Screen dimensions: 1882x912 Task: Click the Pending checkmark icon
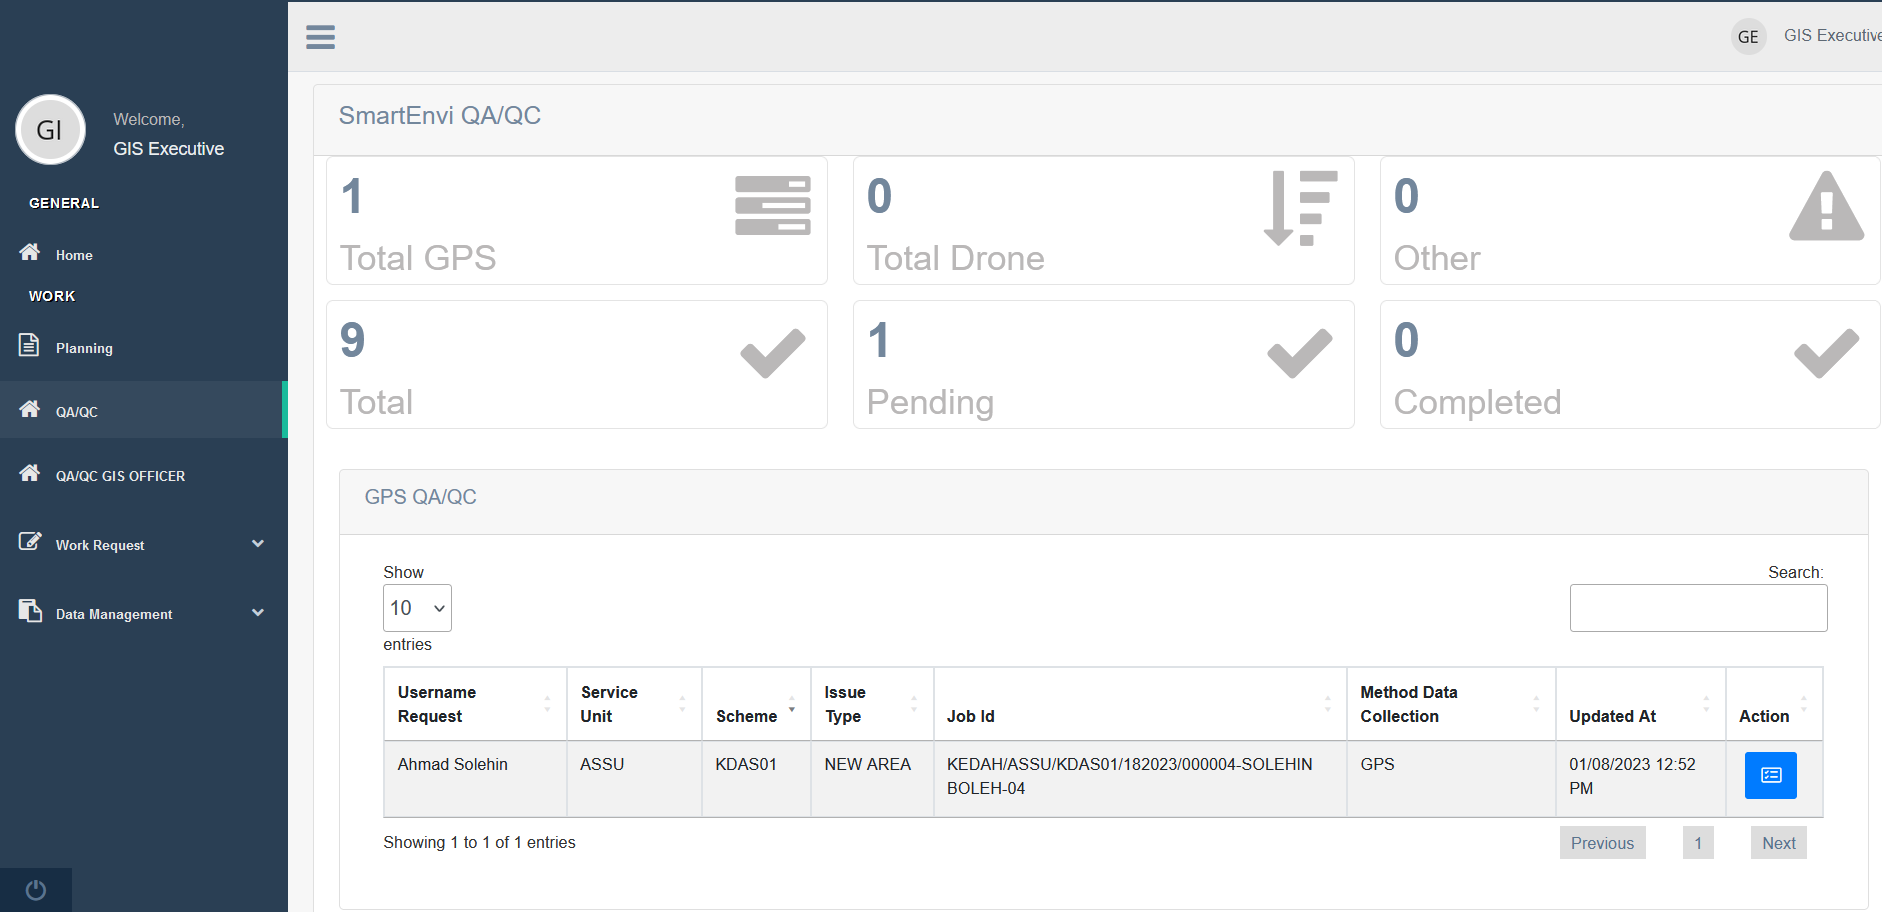click(1299, 353)
